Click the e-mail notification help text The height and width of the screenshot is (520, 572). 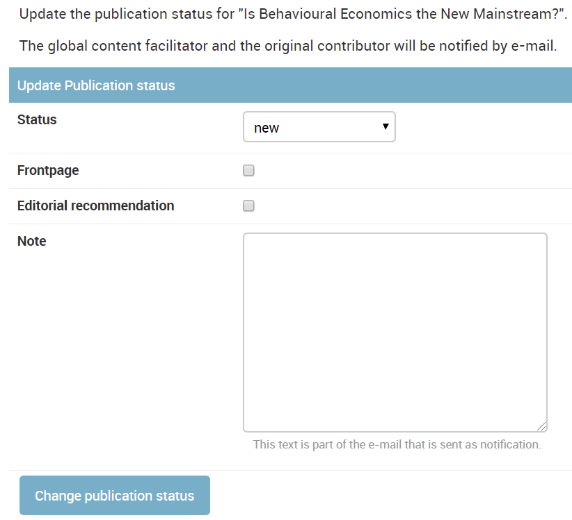pos(397,444)
